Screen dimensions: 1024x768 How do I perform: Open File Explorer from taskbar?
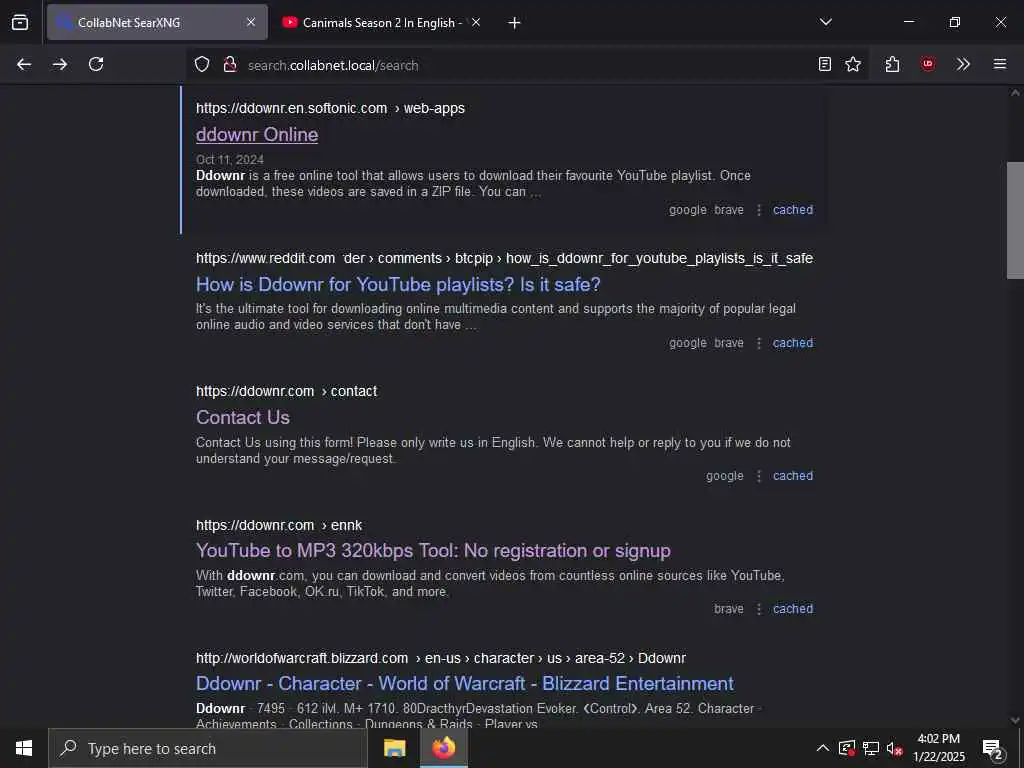394,748
